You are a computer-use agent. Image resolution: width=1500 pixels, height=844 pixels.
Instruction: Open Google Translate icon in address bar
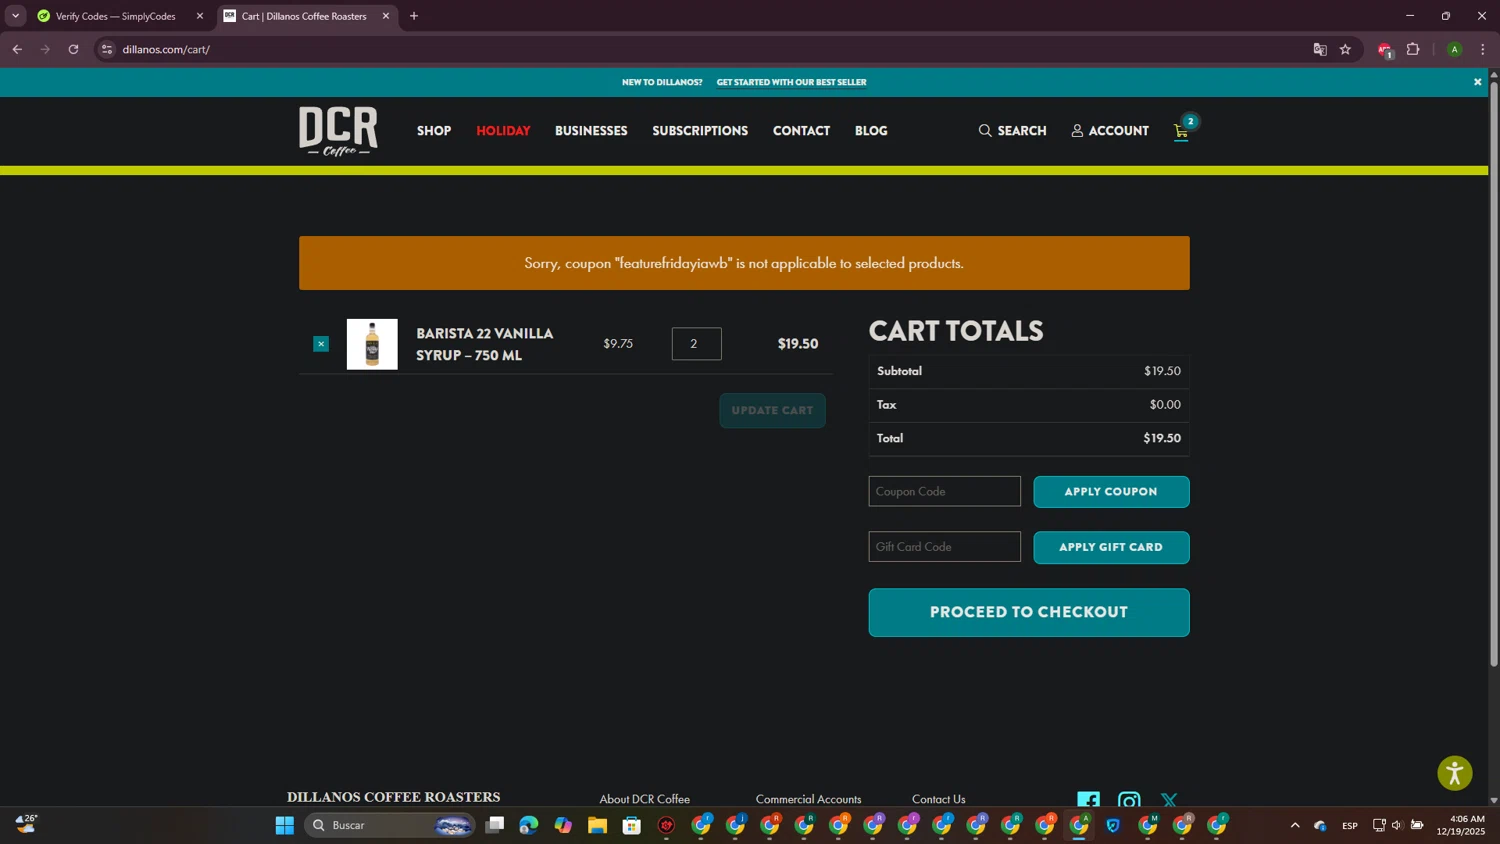click(x=1320, y=49)
